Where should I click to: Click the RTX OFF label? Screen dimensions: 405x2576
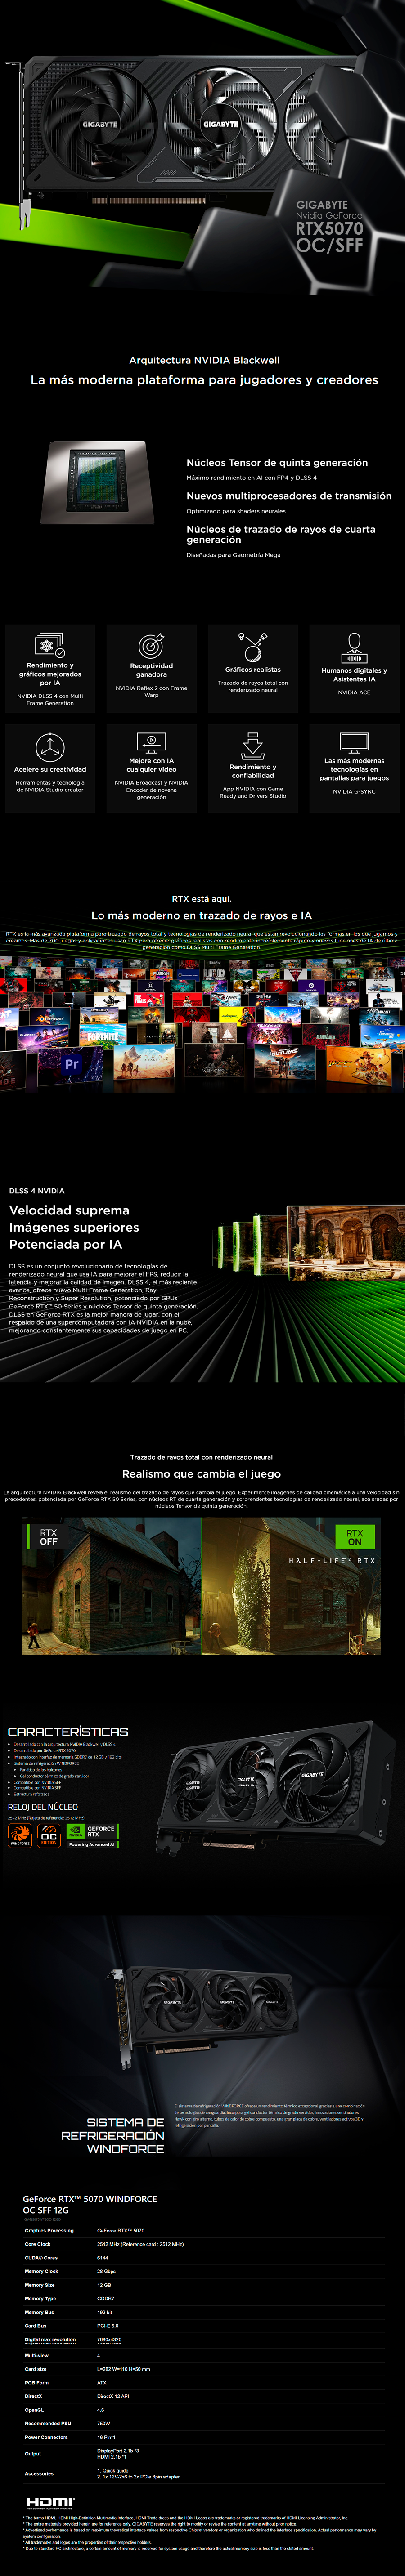tap(48, 1536)
